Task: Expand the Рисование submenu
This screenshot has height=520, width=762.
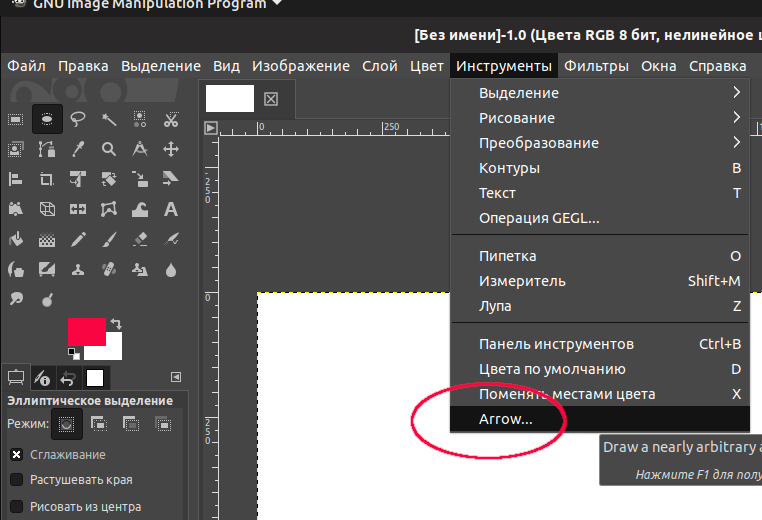Action: tap(600, 118)
